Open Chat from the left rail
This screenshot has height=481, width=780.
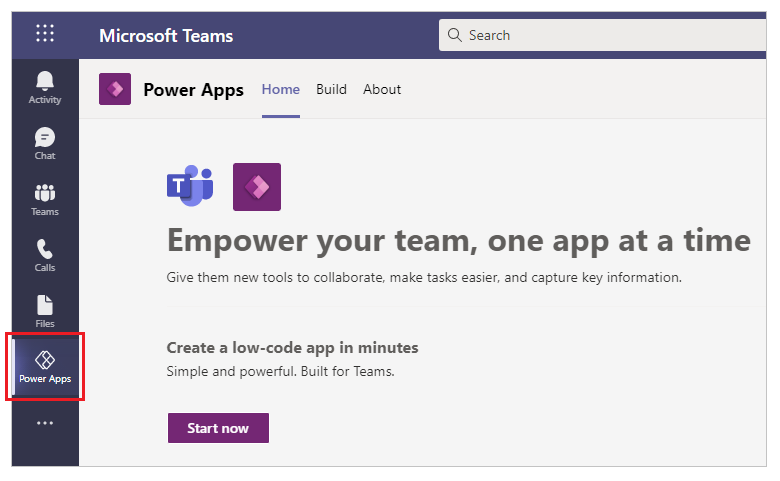[45, 144]
